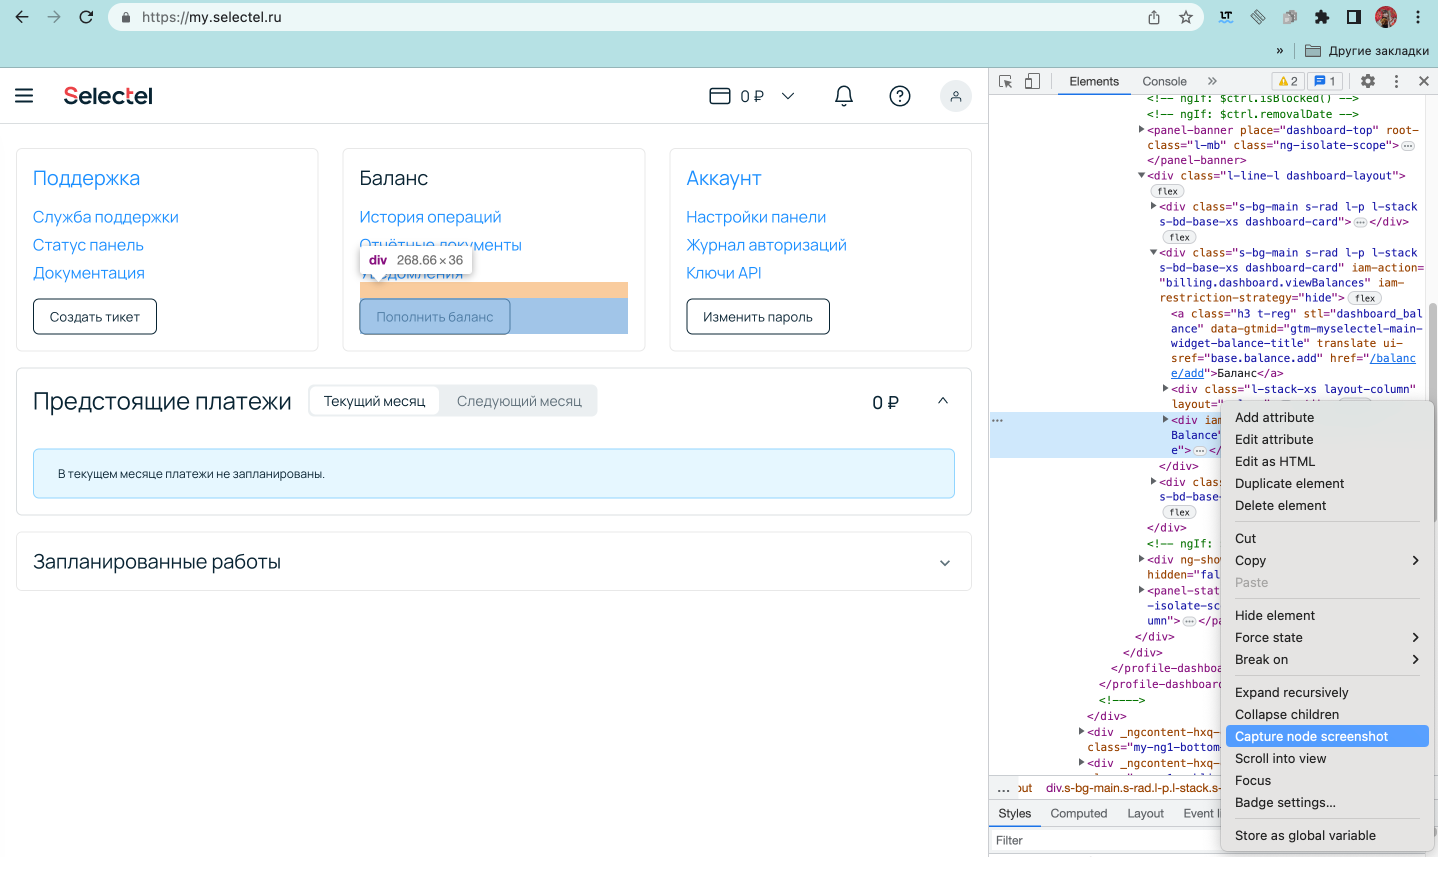Screen dimensions: 1438x870
Task: Expand the balance dropdown in the header
Action: click(788, 96)
